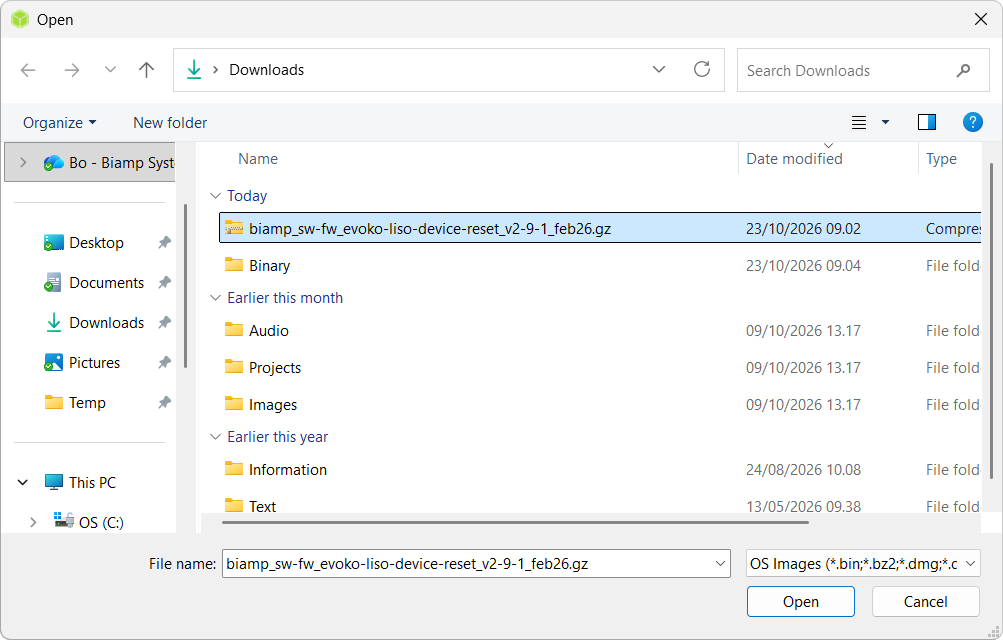The image size is (1003, 640).
Task: Expand the Bo - Biamp Syst OneDrive node
Action: 24,162
